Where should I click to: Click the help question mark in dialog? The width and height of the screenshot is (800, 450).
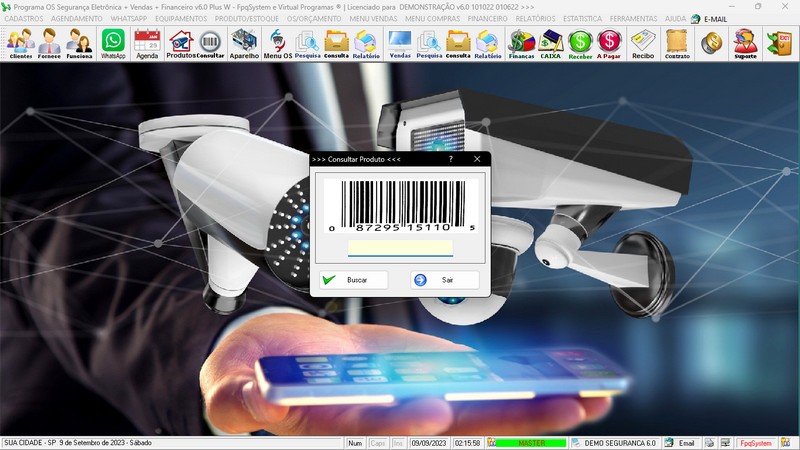451,159
